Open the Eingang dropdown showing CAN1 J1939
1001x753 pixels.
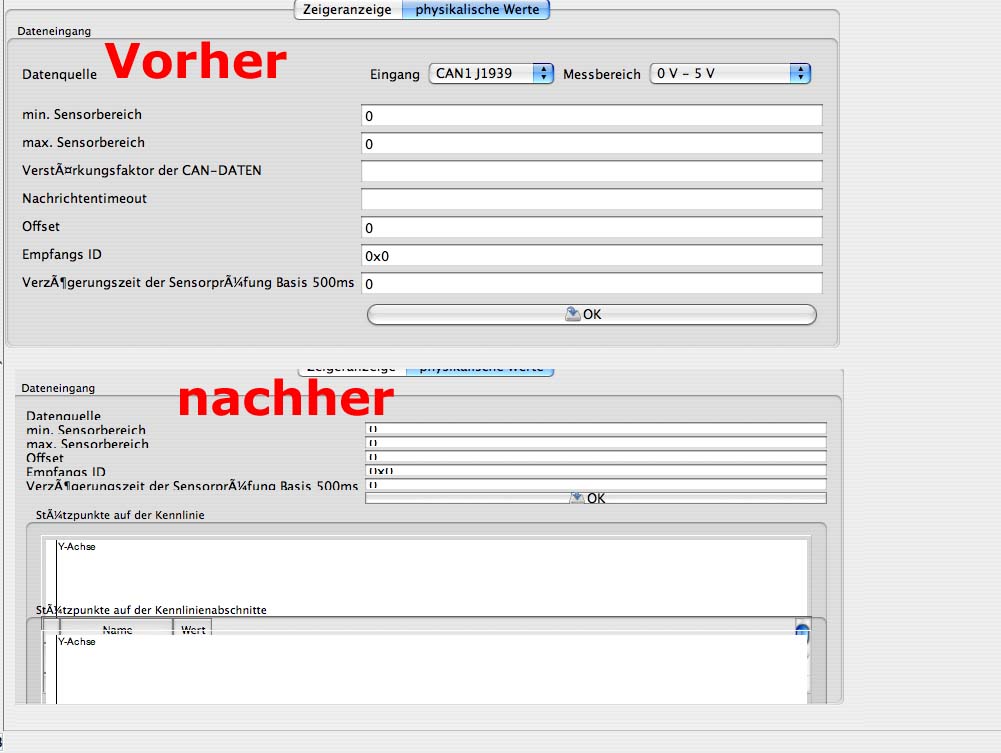click(491, 73)
